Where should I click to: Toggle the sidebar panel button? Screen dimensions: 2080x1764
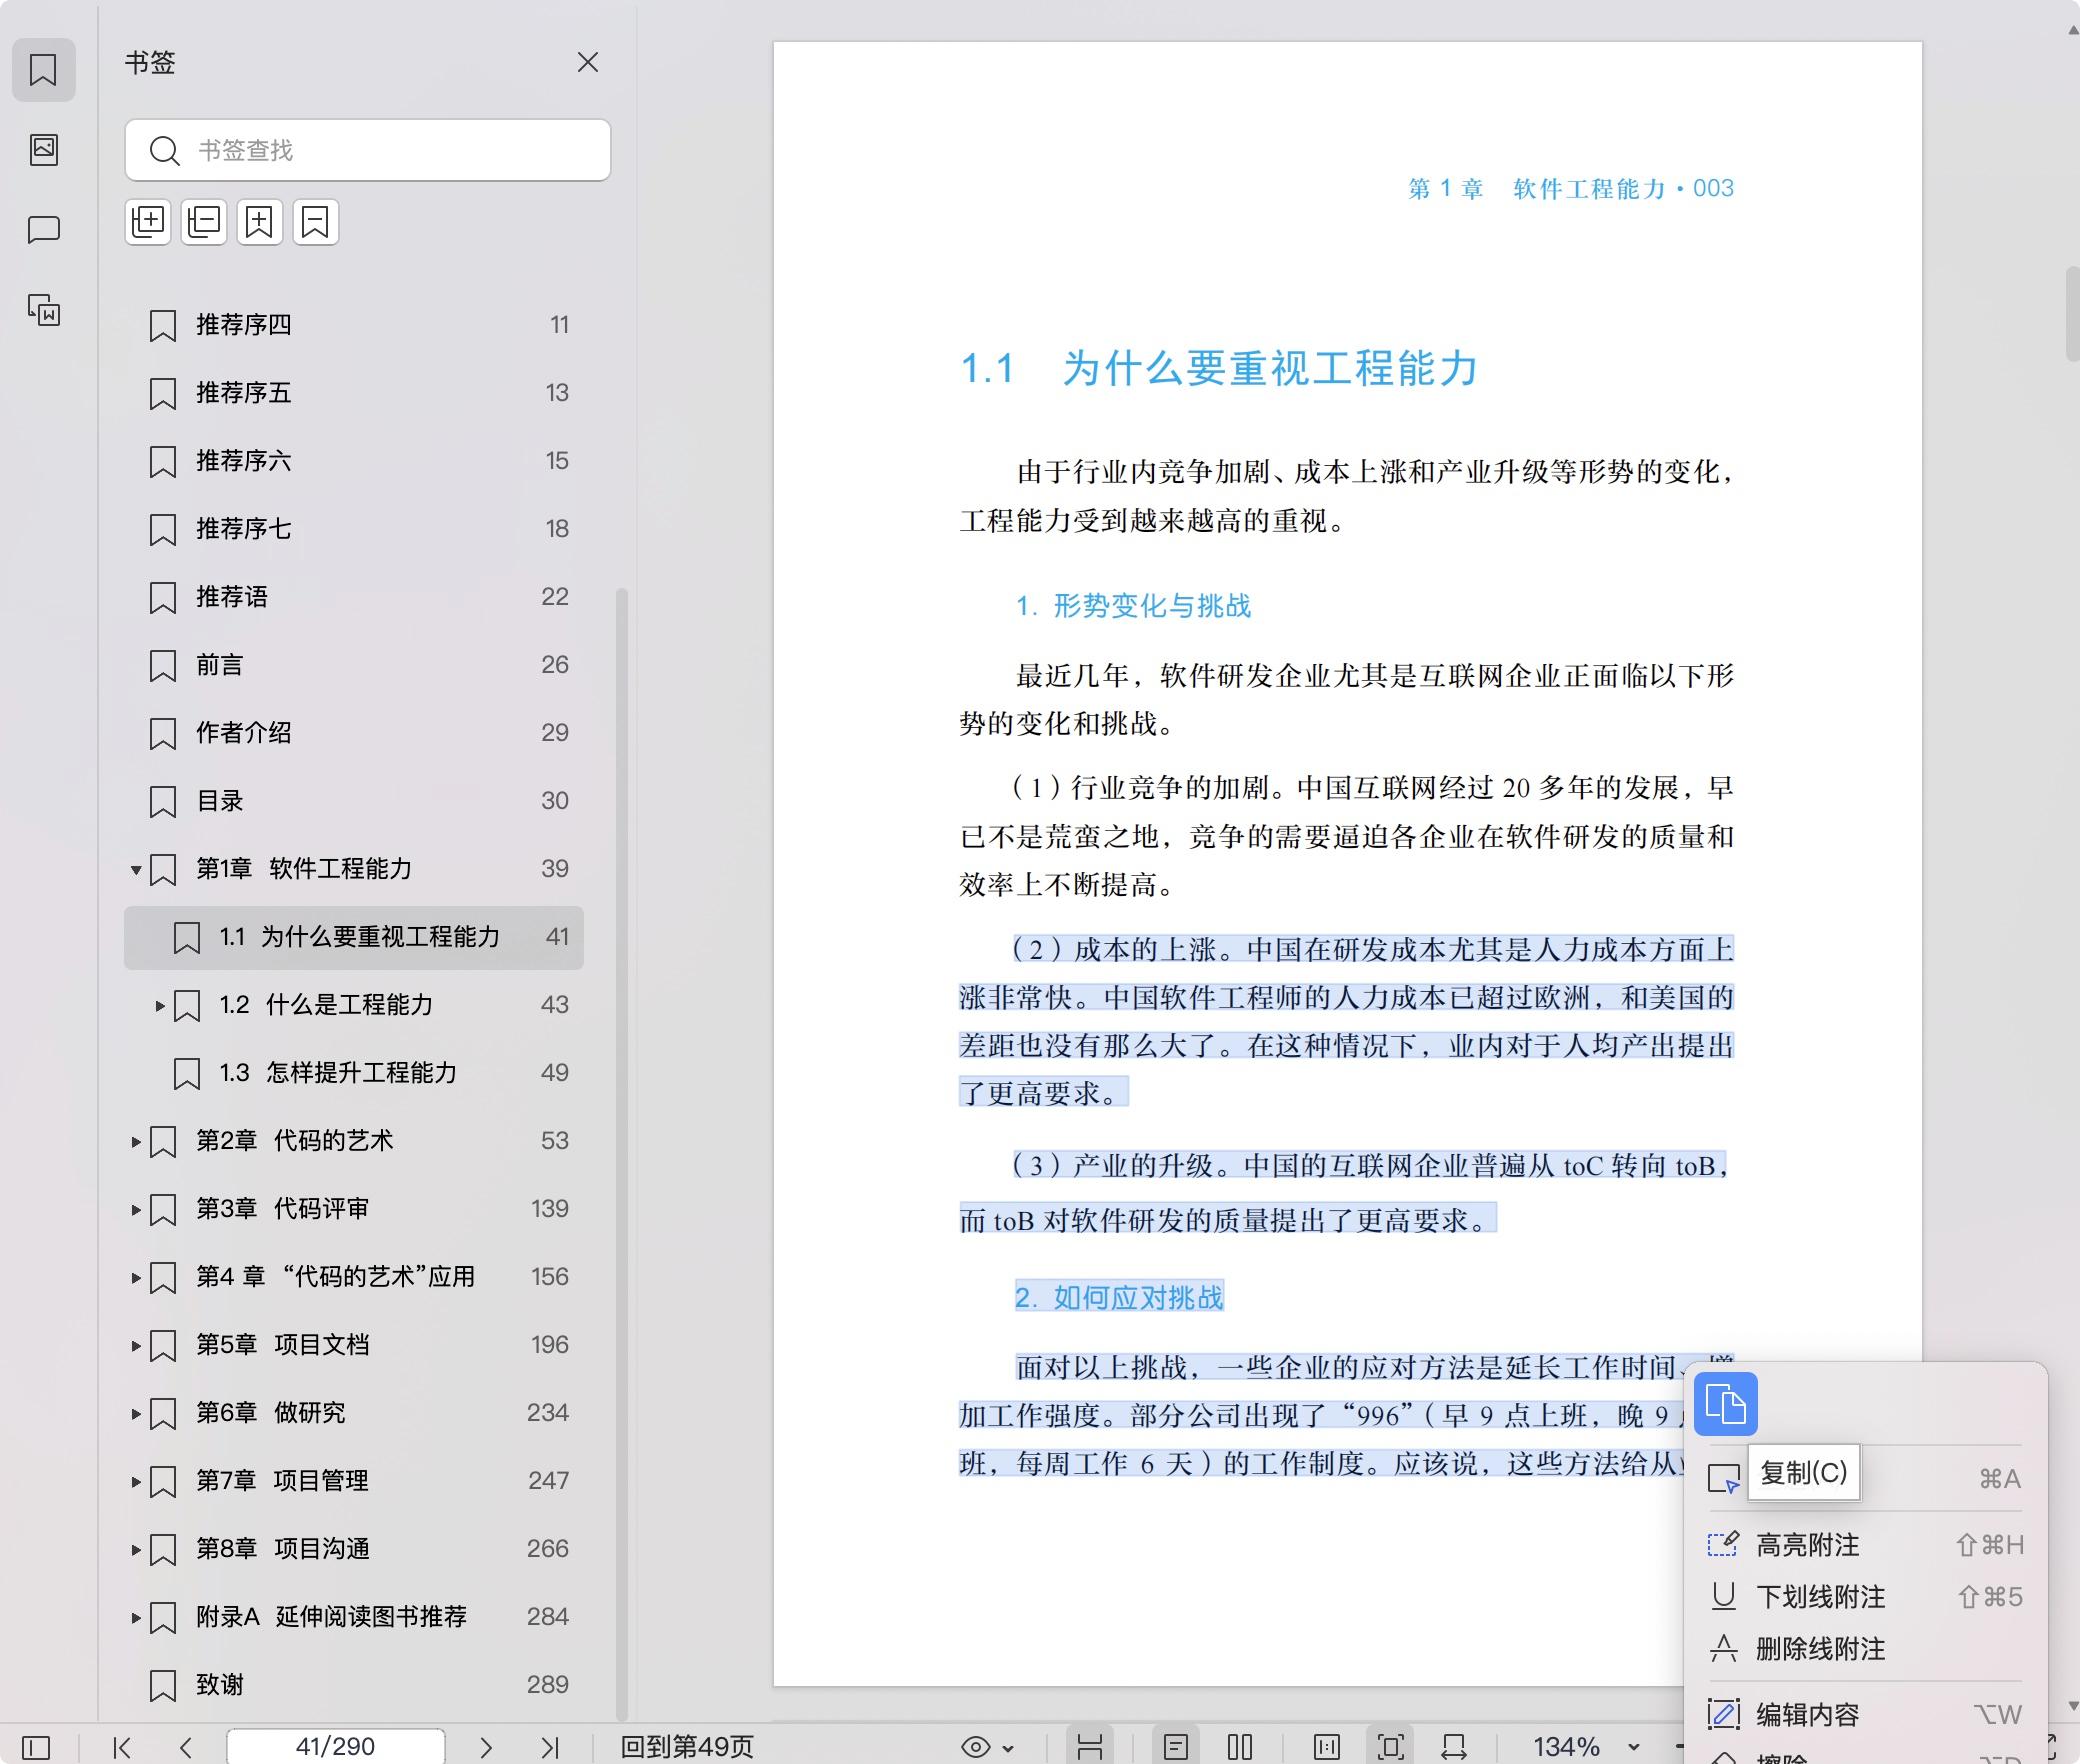point(36,1747)
